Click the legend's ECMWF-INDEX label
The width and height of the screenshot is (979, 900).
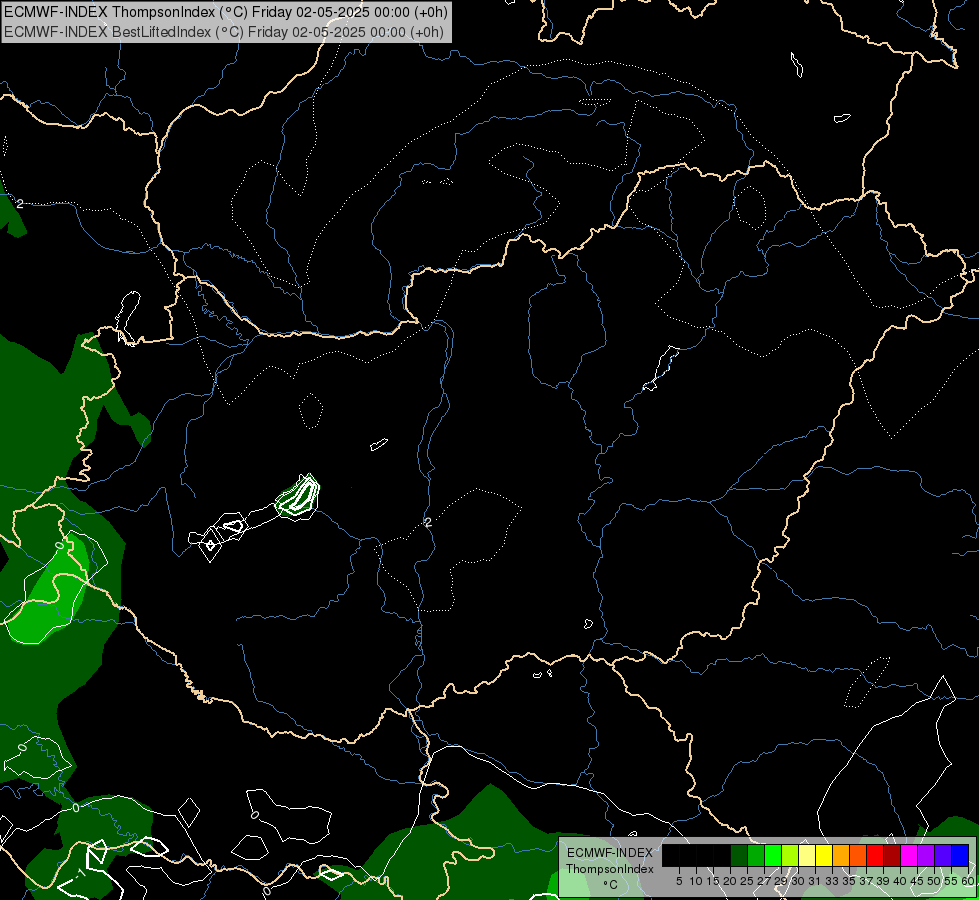609,853
